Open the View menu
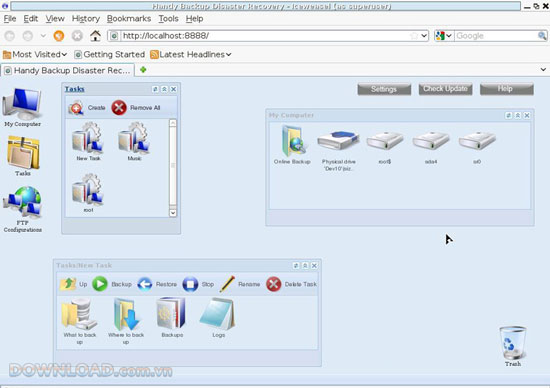This screenshot has height=388, width=550. [55, 19]
